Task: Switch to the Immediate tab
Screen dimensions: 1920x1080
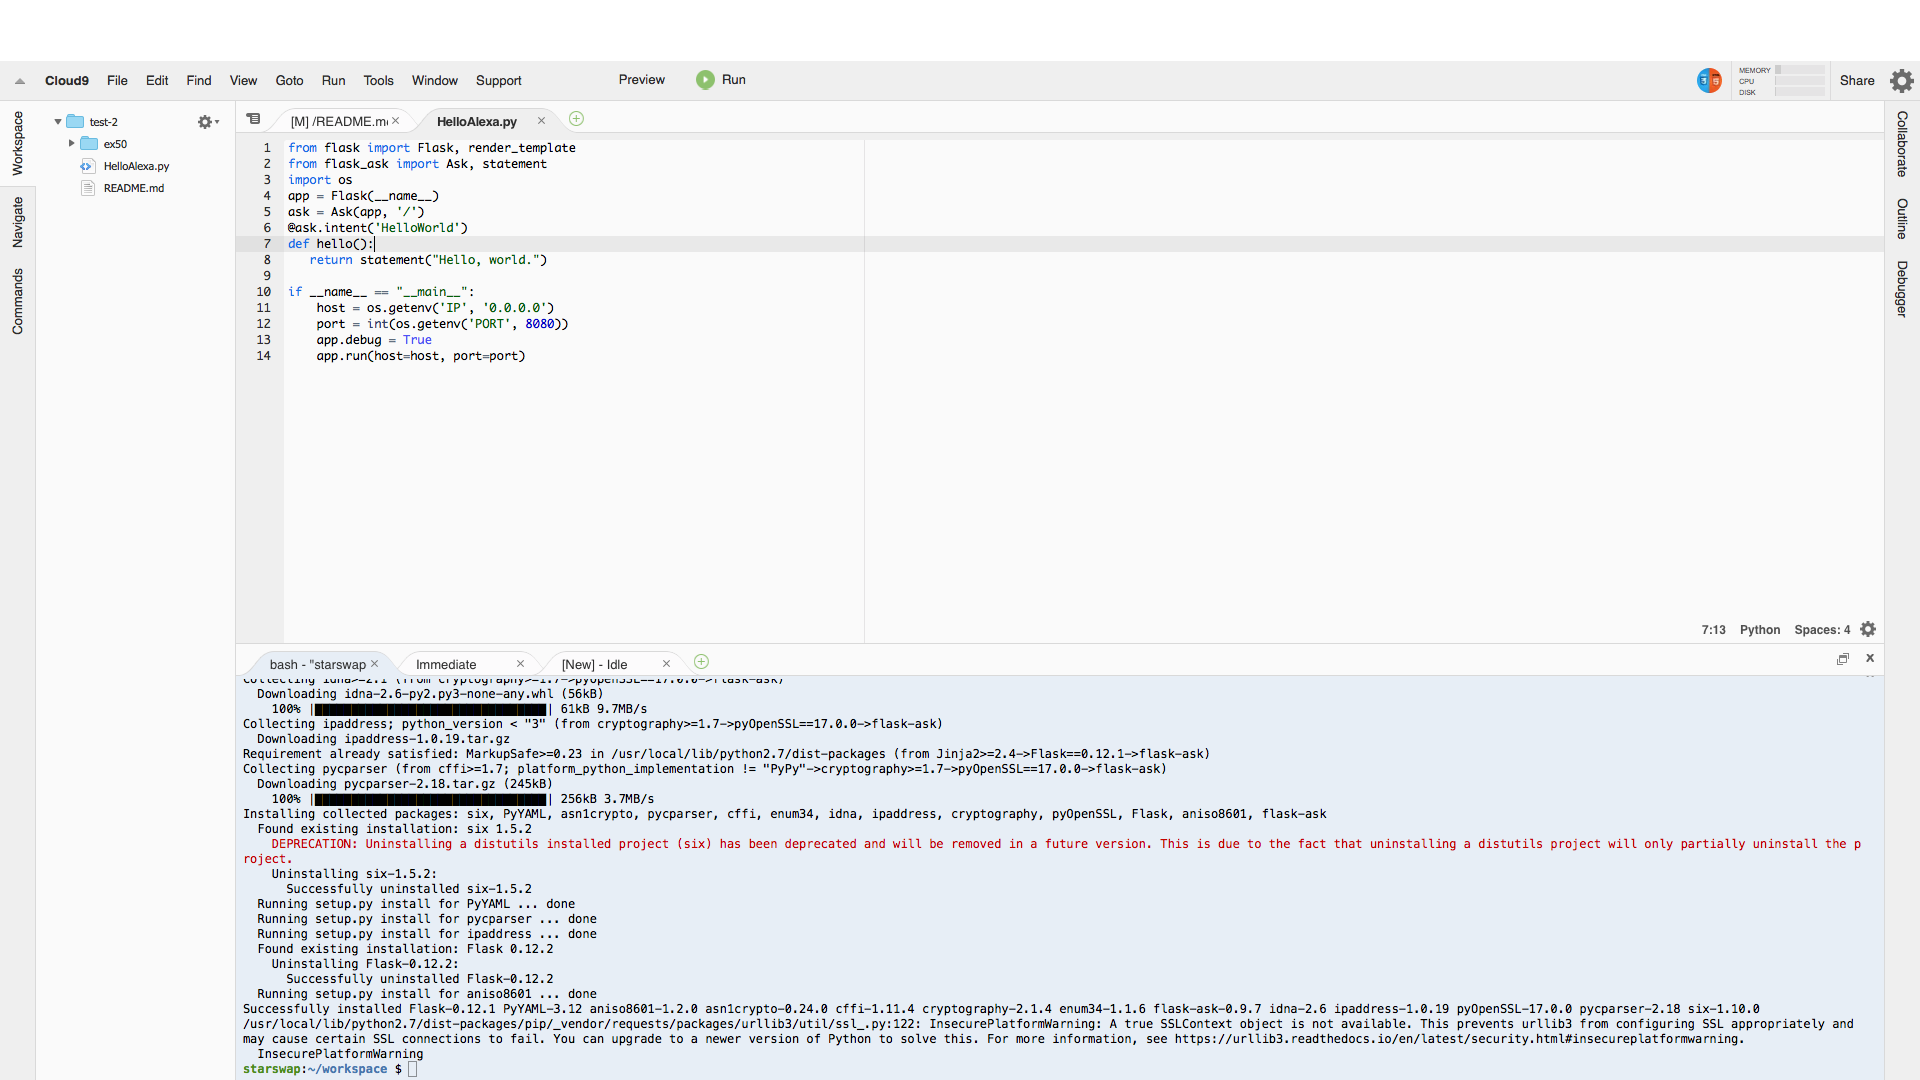Action: [x=446, y=665]
